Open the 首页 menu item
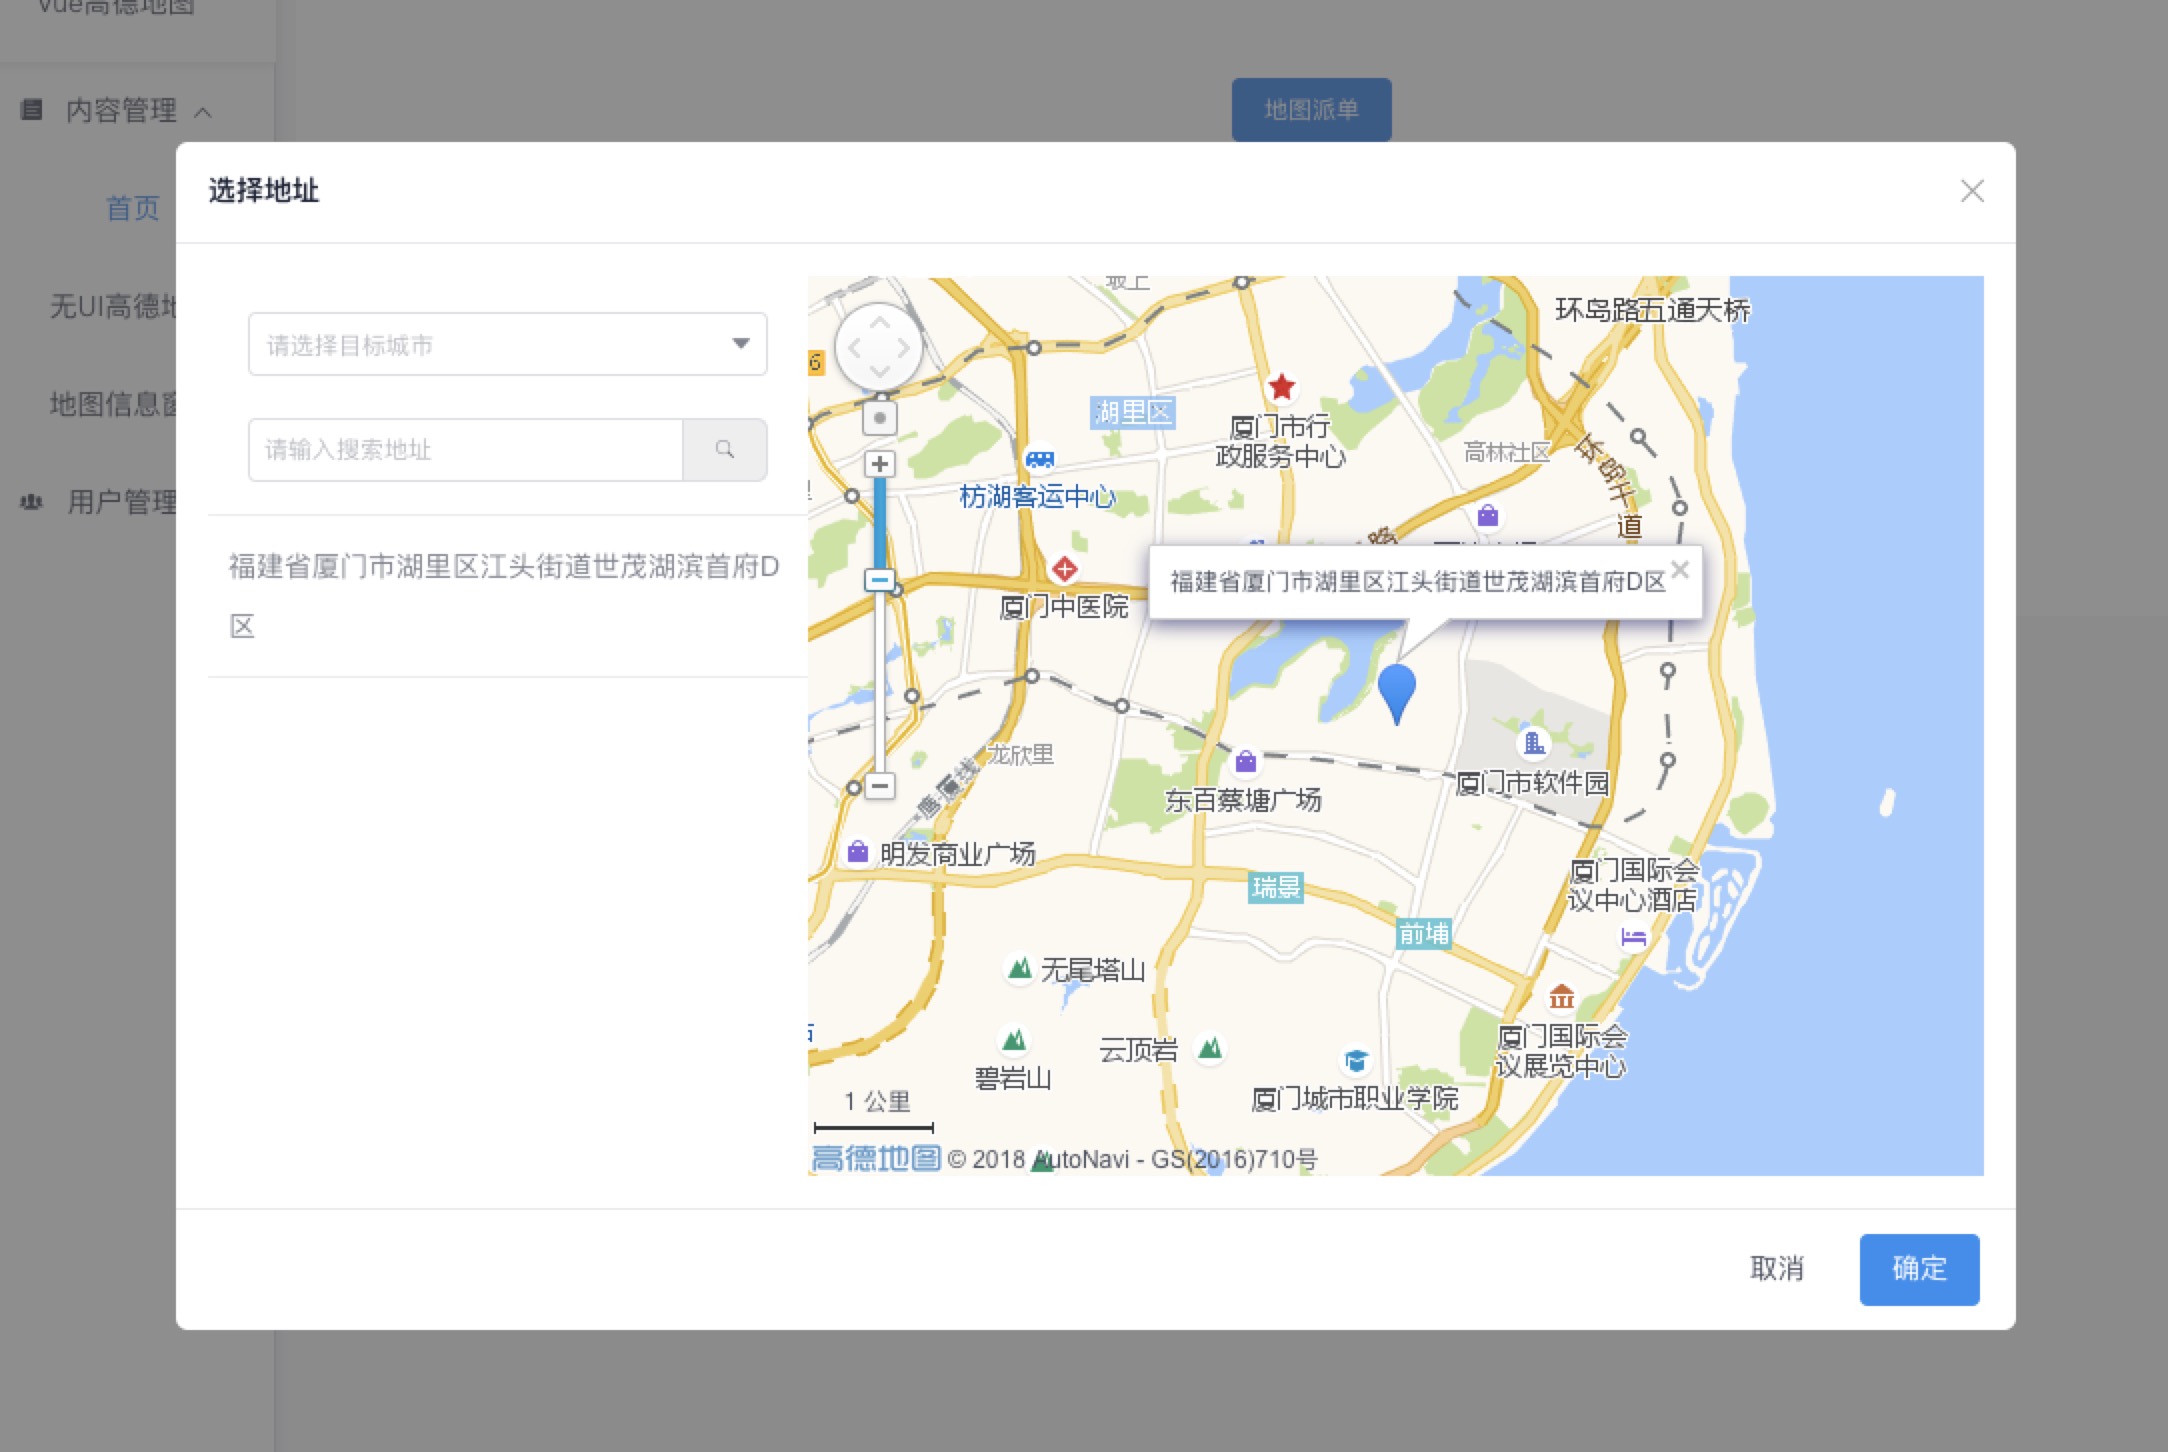2168x1452 pixels. [x=133, y=208]
